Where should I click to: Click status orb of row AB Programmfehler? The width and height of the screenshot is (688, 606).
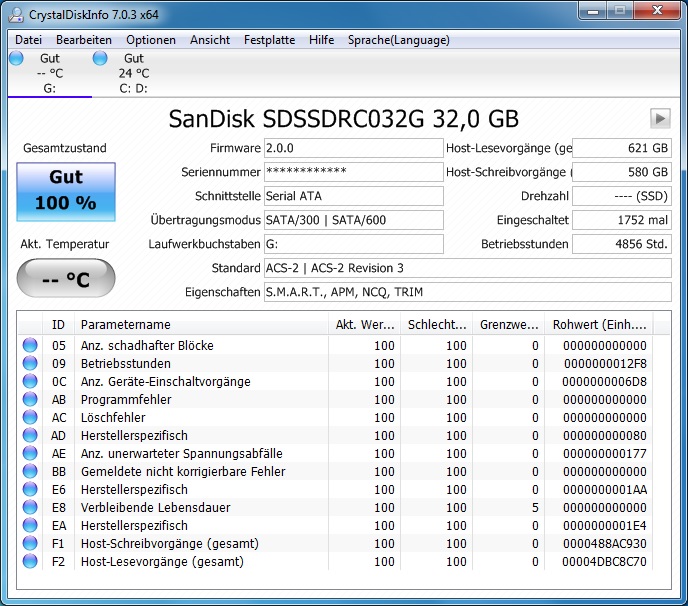click(x=30, y=399)
